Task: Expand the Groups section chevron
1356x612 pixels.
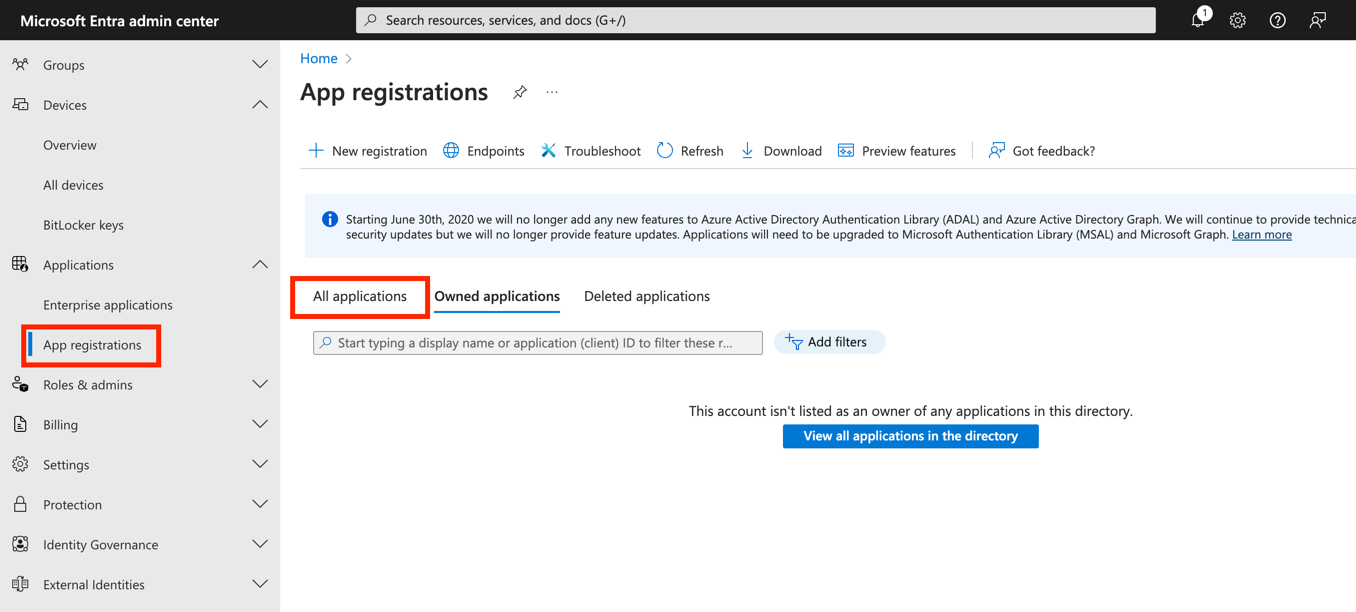Action: click(260, 65)
